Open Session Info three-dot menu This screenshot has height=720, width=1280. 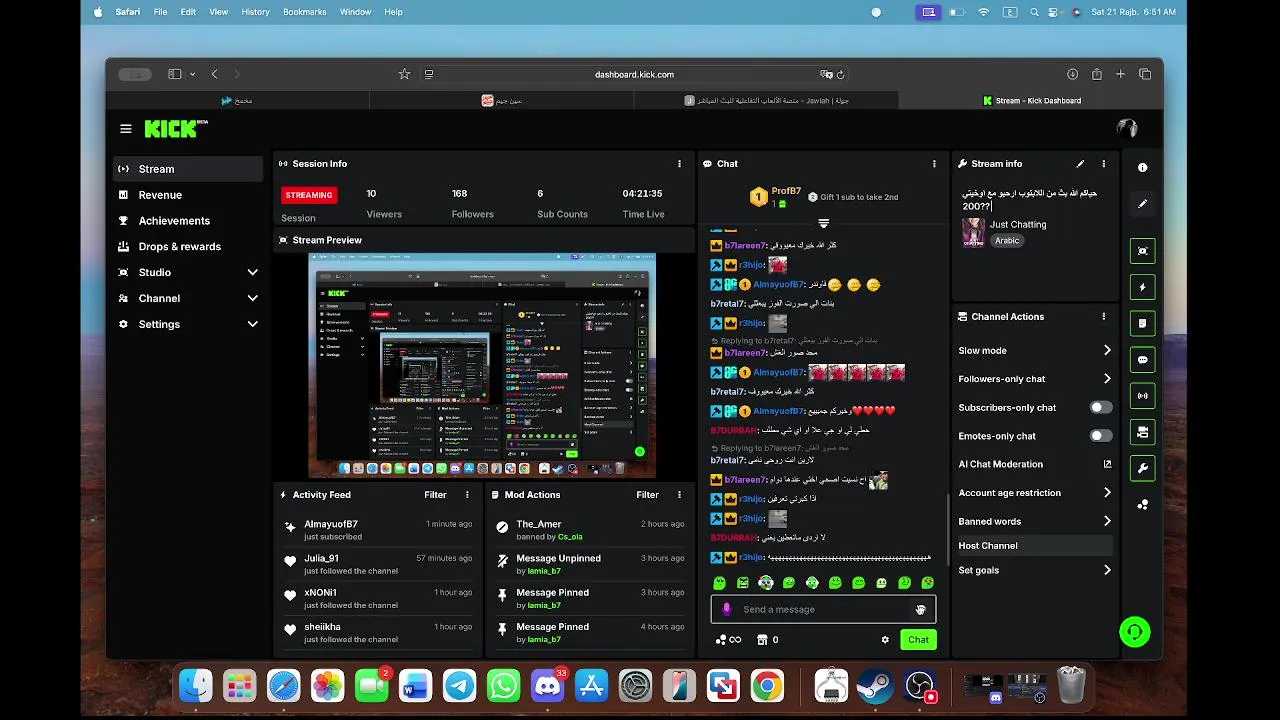[679, 164]
